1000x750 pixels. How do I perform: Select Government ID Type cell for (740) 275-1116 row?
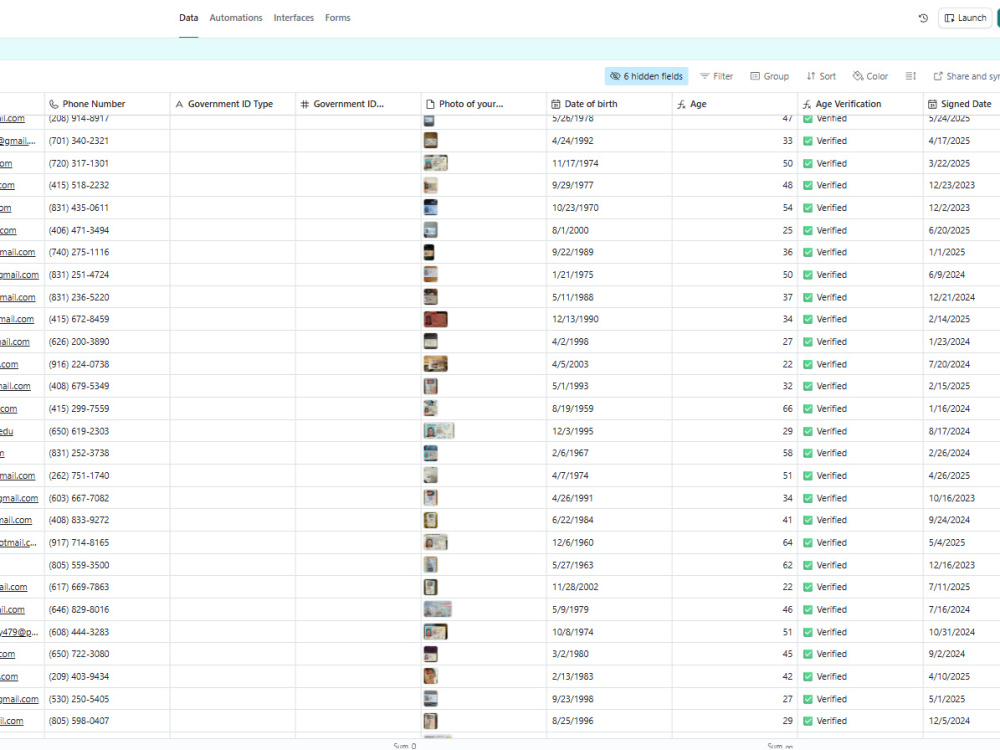(x=233, y=253)
